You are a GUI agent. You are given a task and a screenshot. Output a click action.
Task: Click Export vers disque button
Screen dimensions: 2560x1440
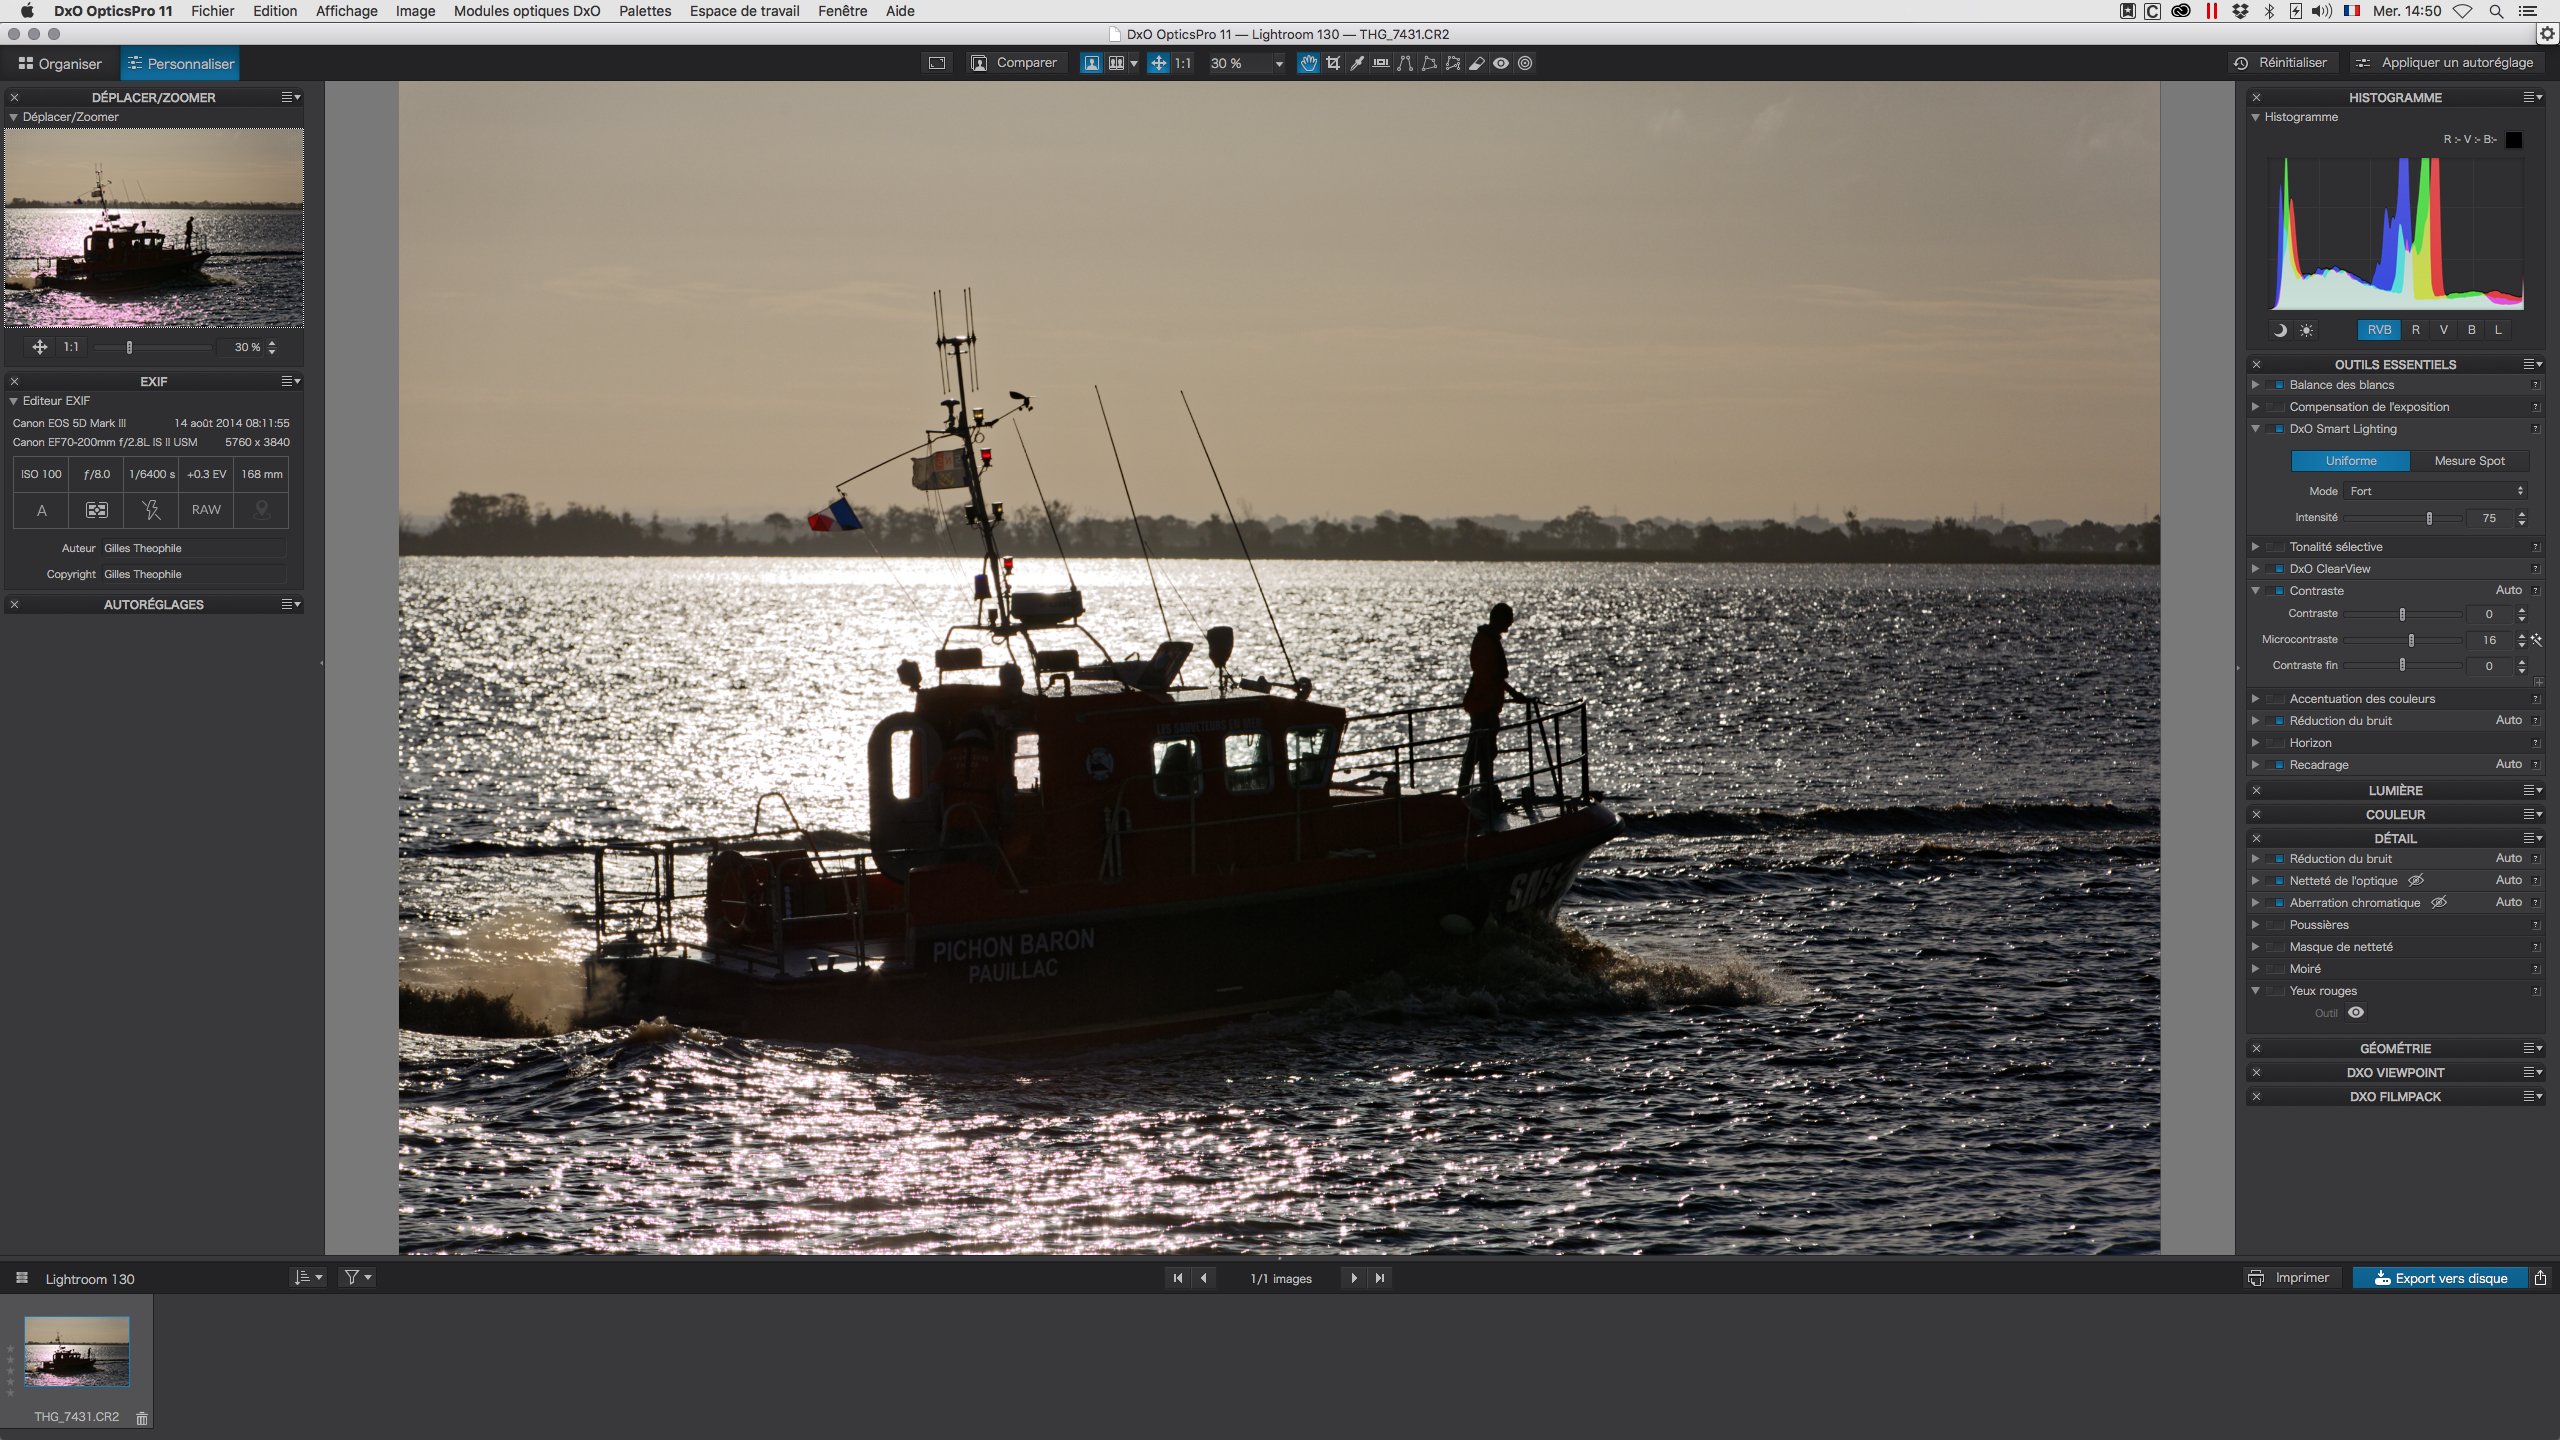point(2441,1278)
